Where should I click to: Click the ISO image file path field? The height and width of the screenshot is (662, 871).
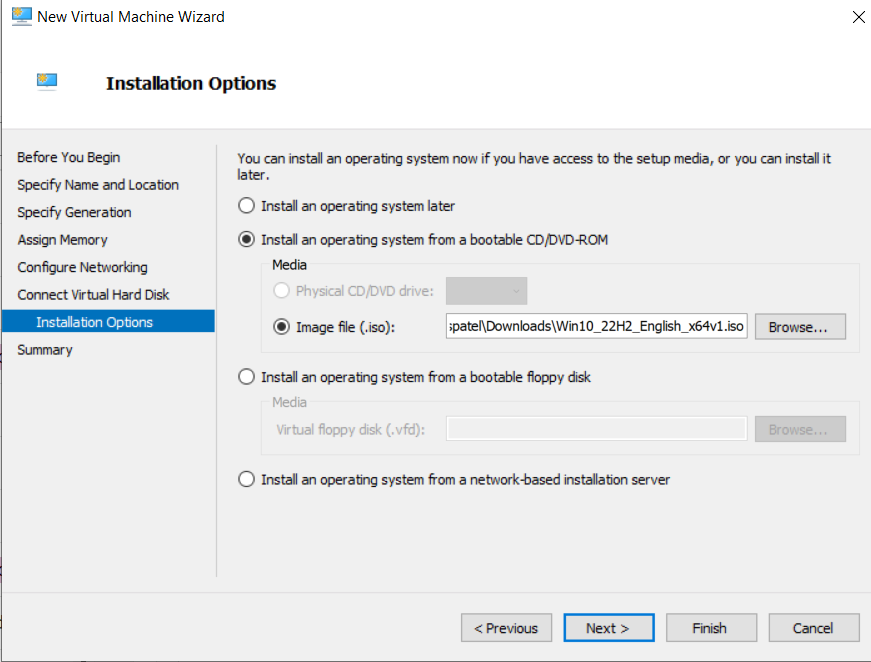597,327
